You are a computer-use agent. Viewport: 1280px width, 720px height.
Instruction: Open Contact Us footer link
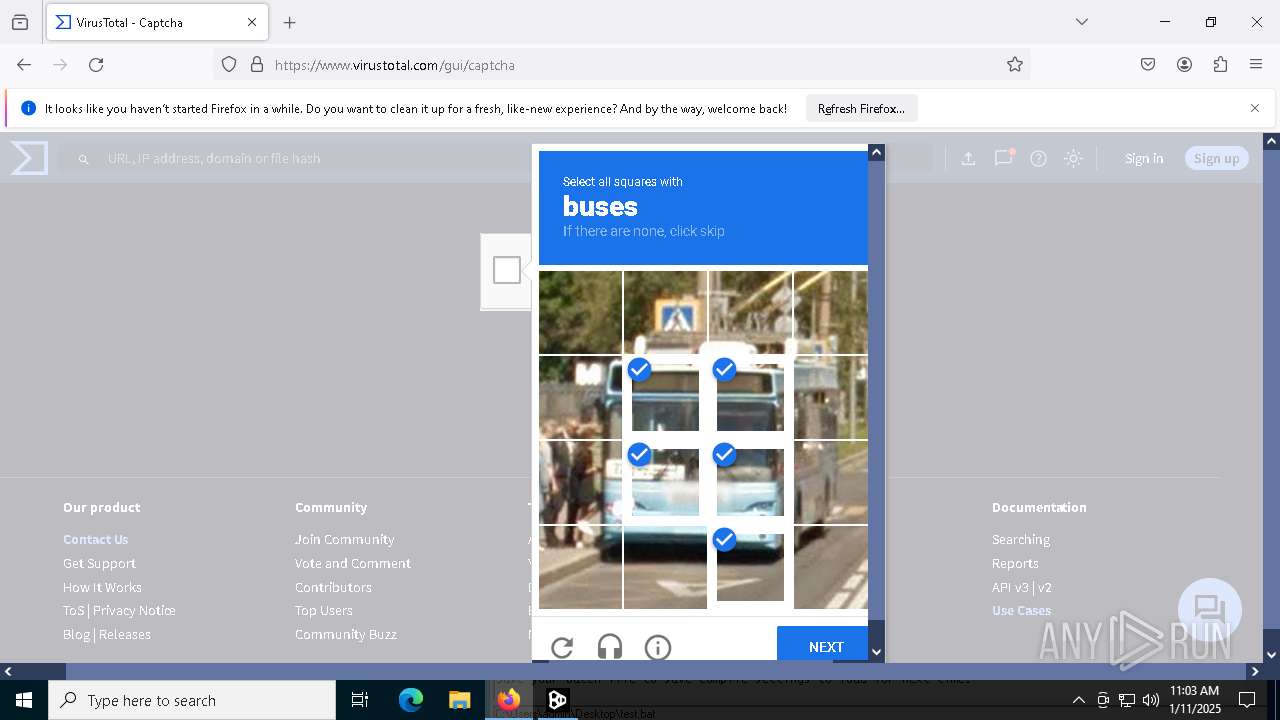[96, 539]
